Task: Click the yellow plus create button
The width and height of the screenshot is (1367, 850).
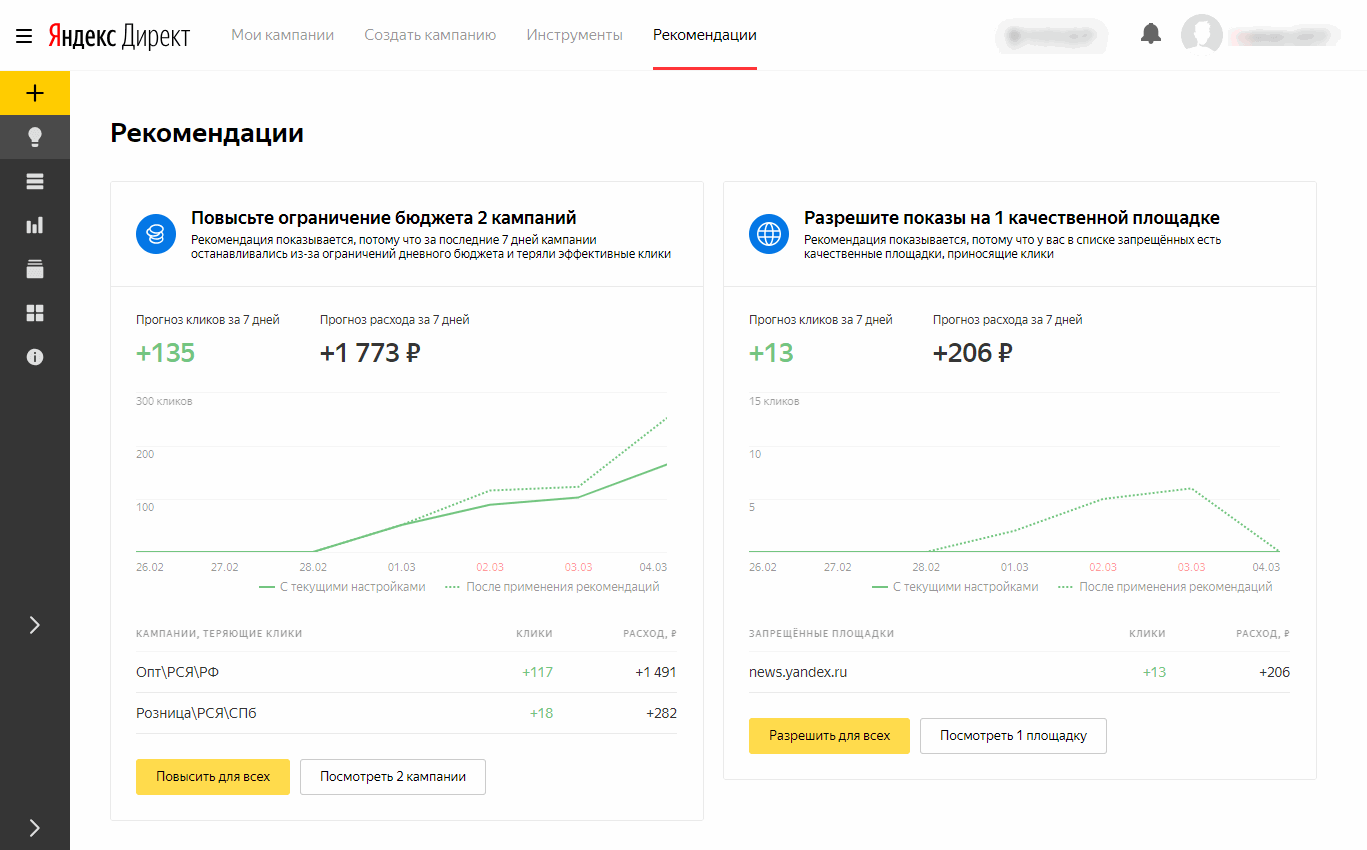Action: point(35,93)
